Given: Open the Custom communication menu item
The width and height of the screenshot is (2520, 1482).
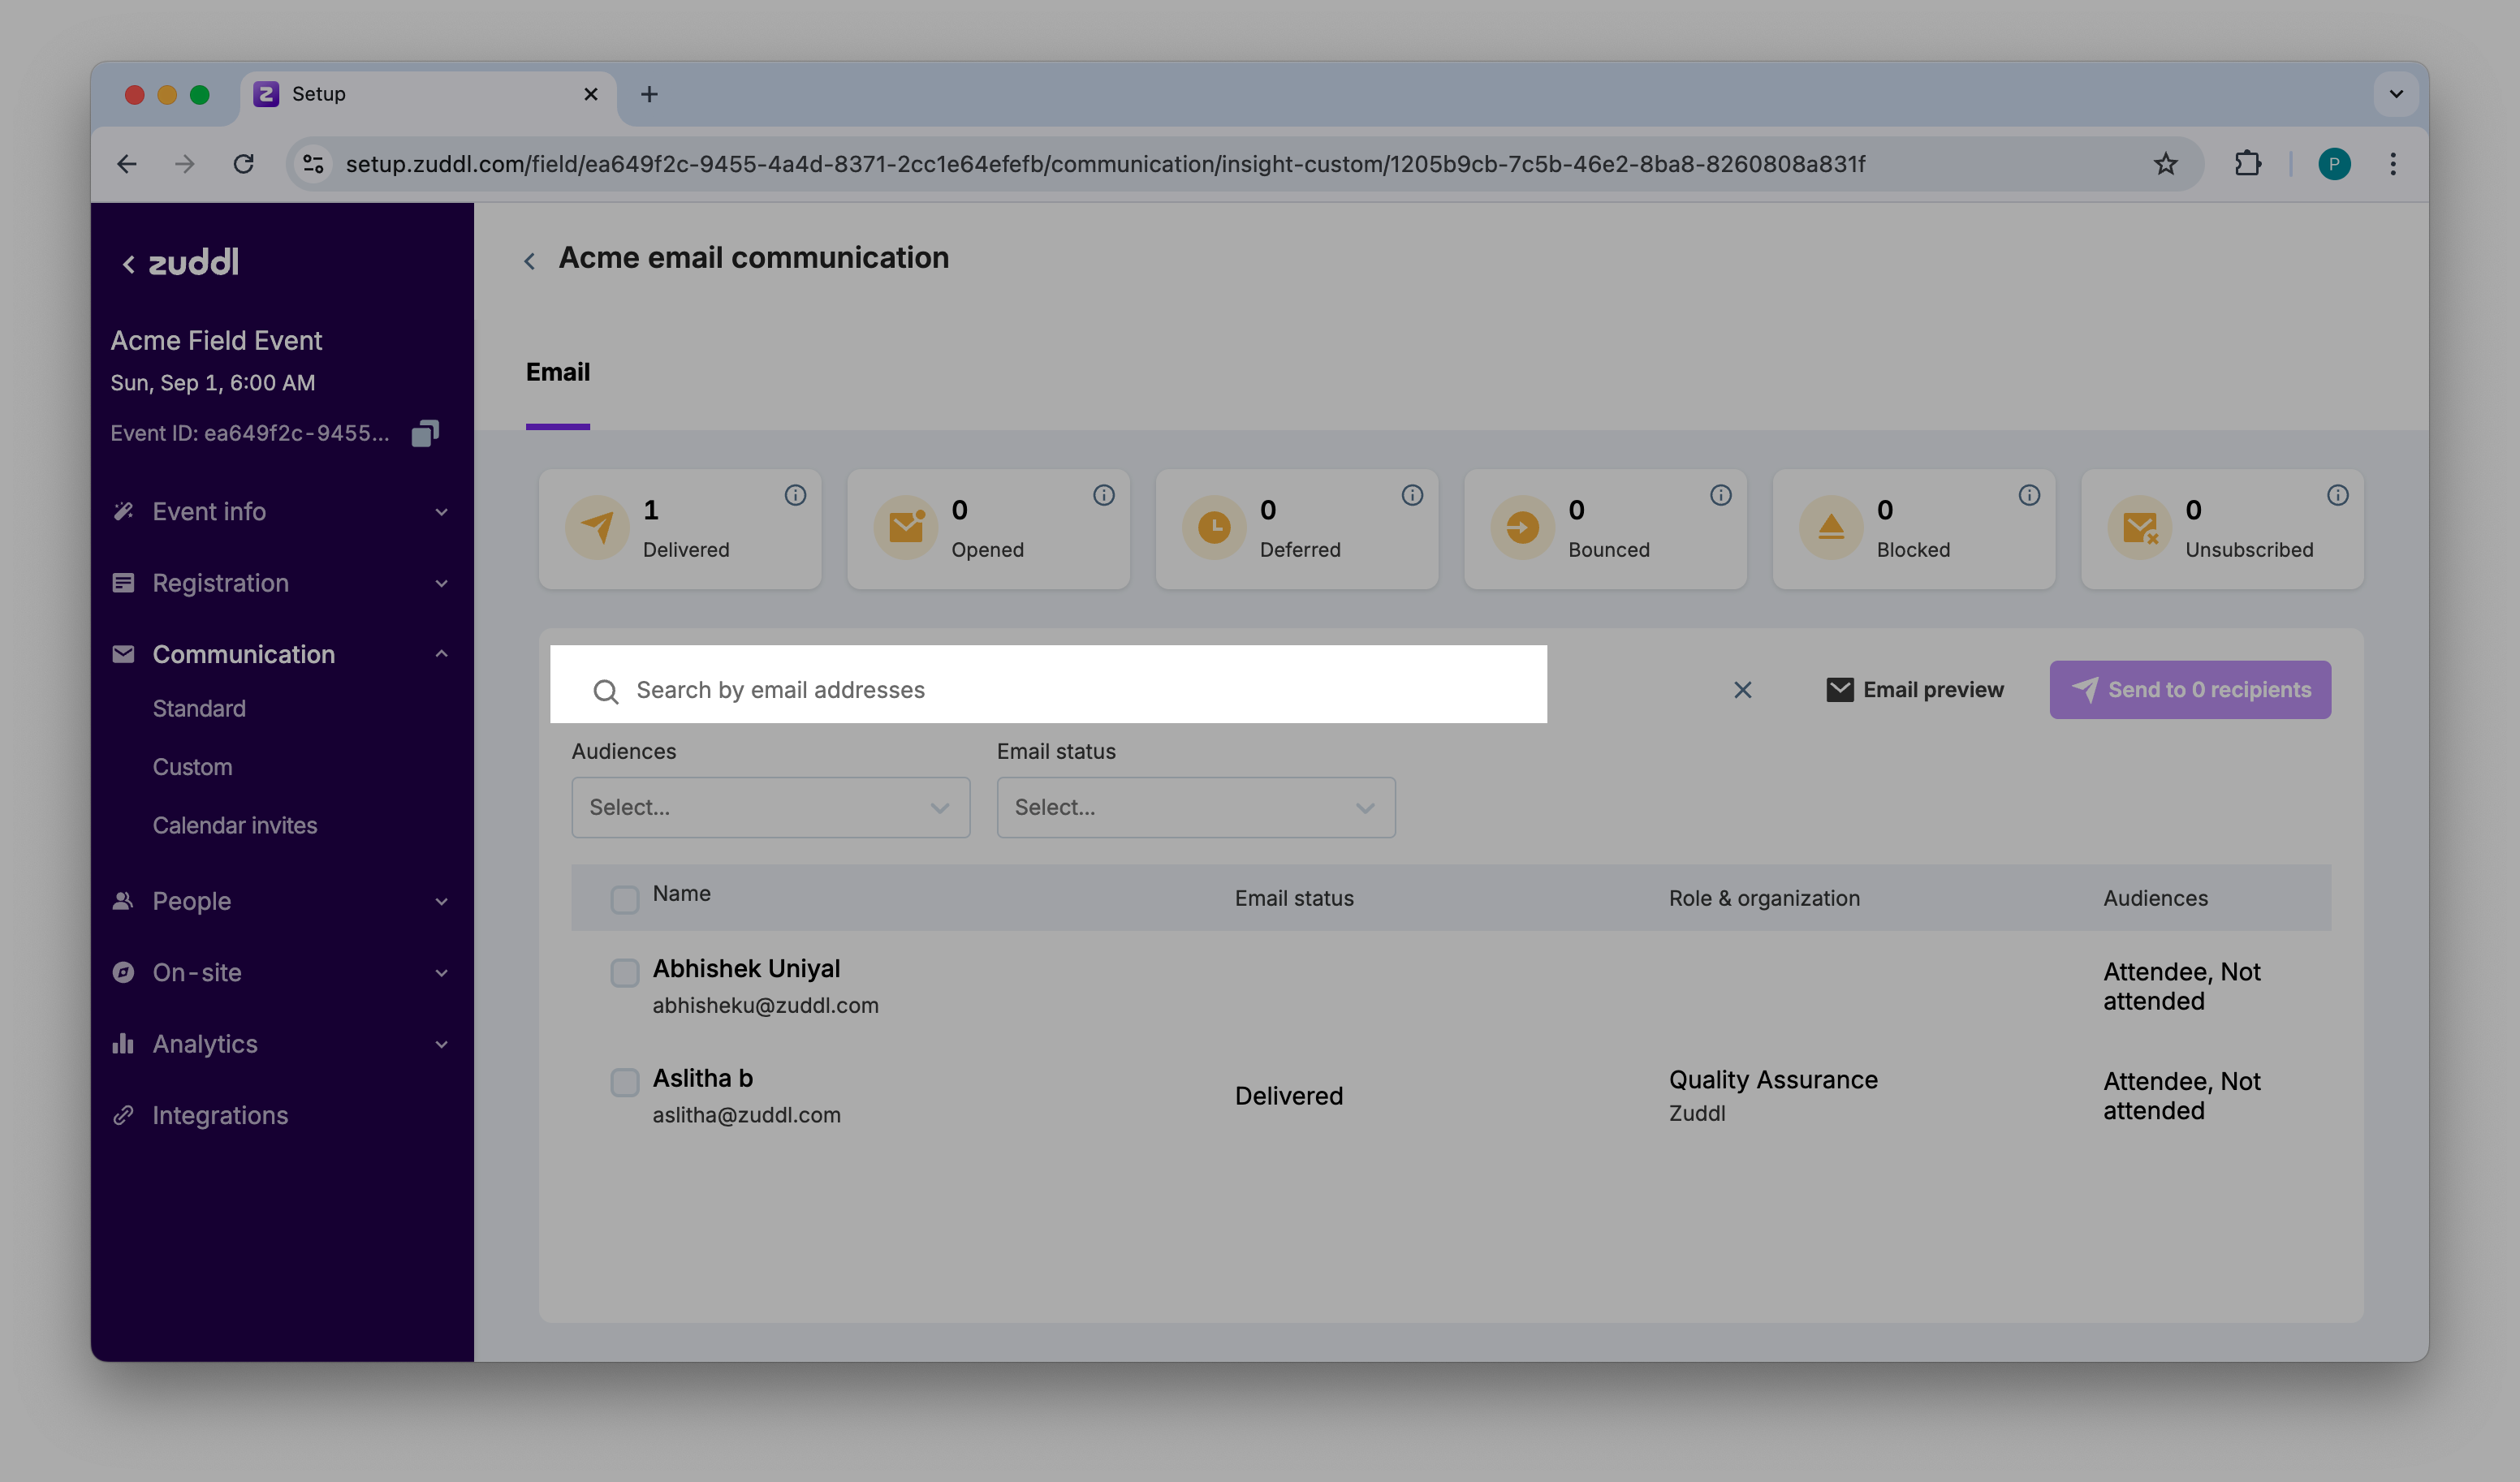Looking at the screenshot, I should coord(192,767).
